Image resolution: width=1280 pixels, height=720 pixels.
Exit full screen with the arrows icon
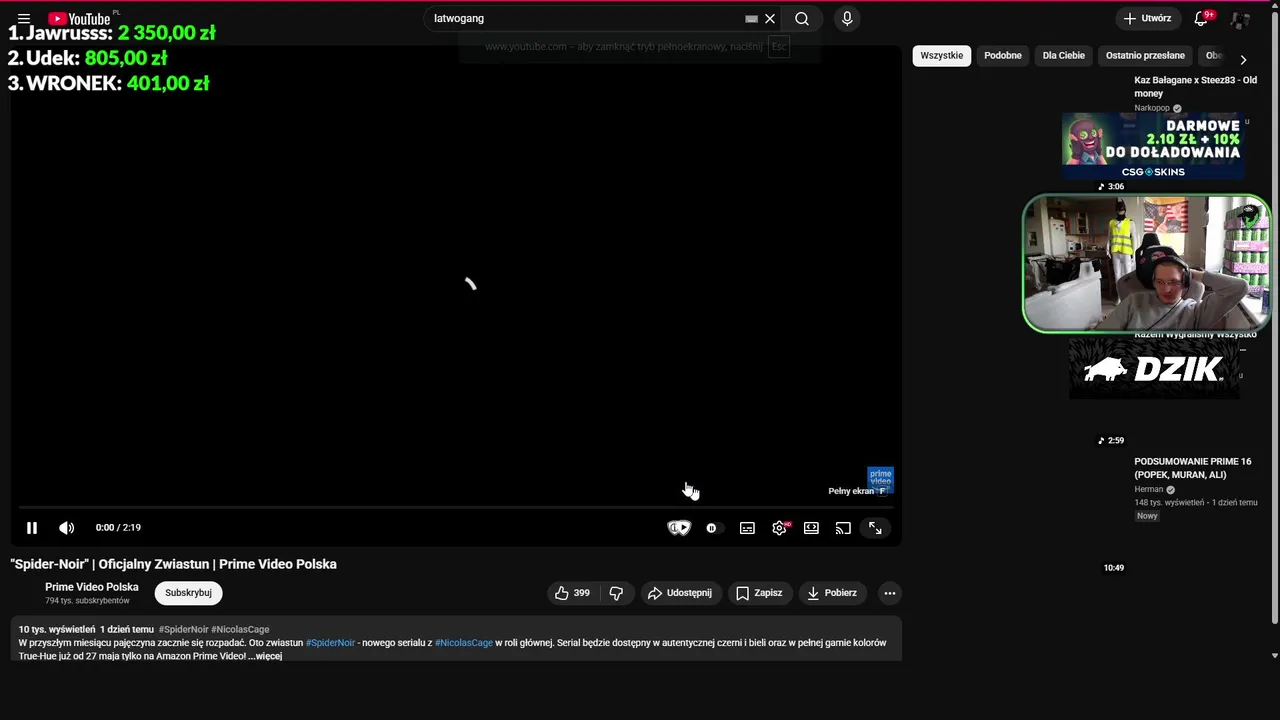point(875,528)
